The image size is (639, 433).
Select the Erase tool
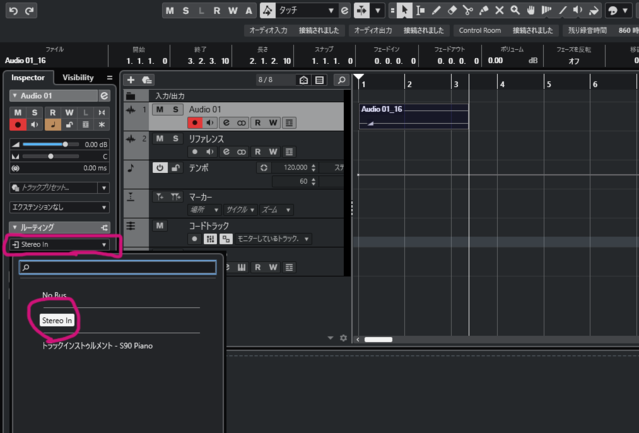[x=452, y=11]
